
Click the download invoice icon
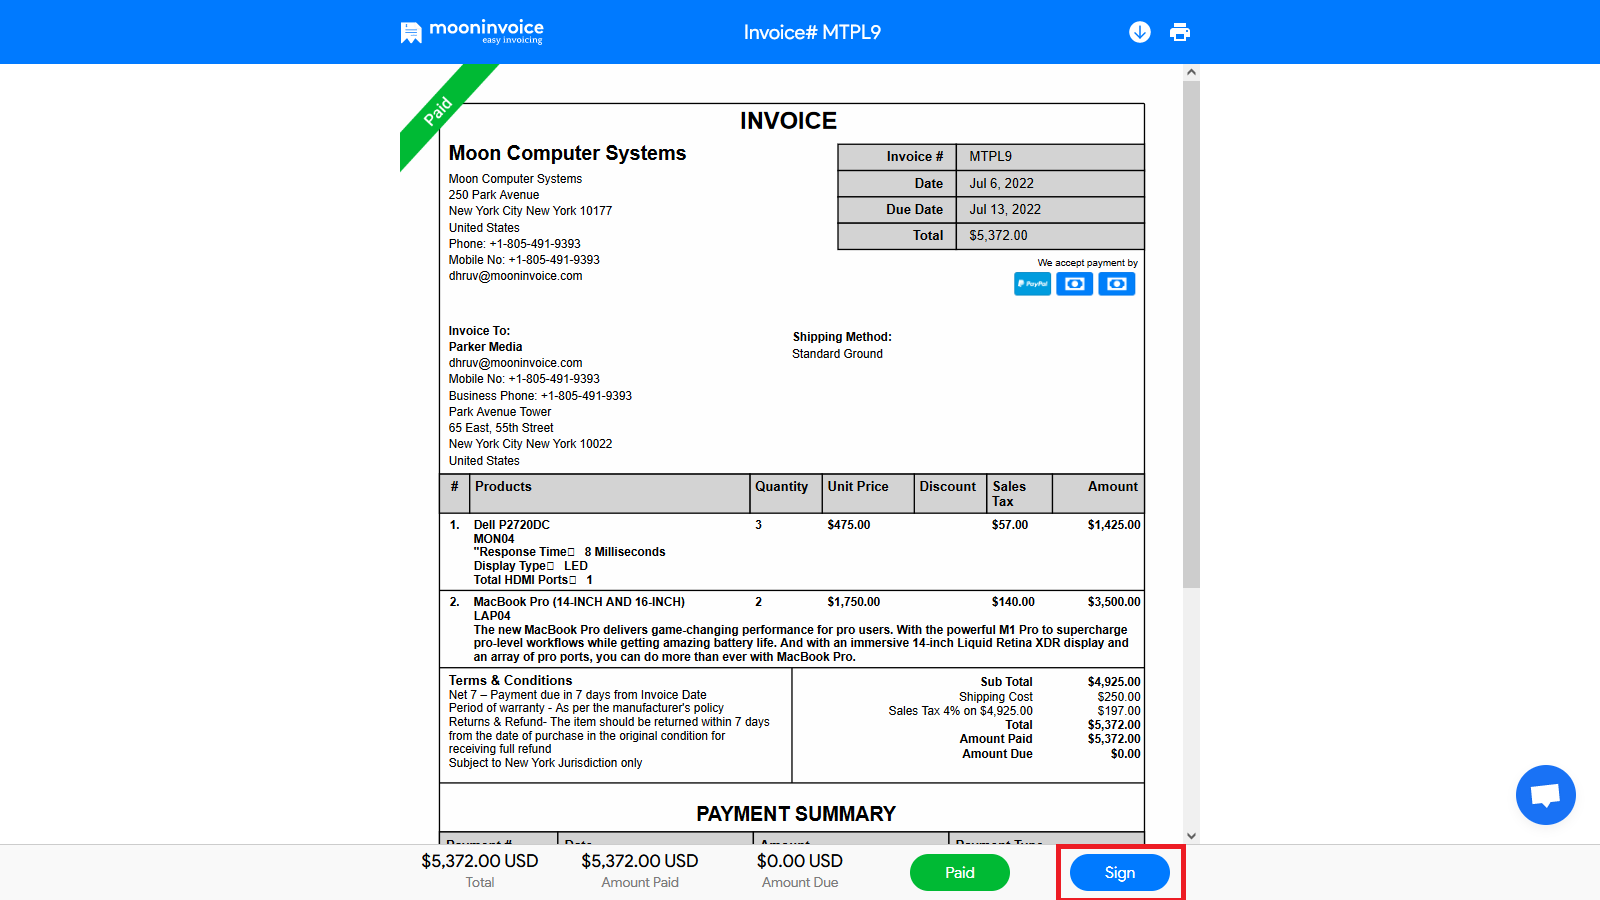tap(1140, 32)
